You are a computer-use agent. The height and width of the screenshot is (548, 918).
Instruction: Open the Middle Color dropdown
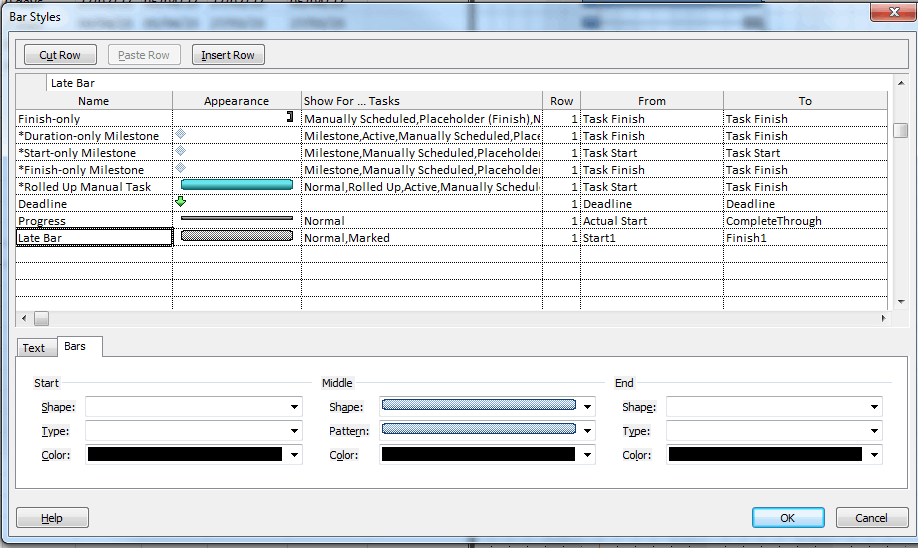(x=587, y=455)
